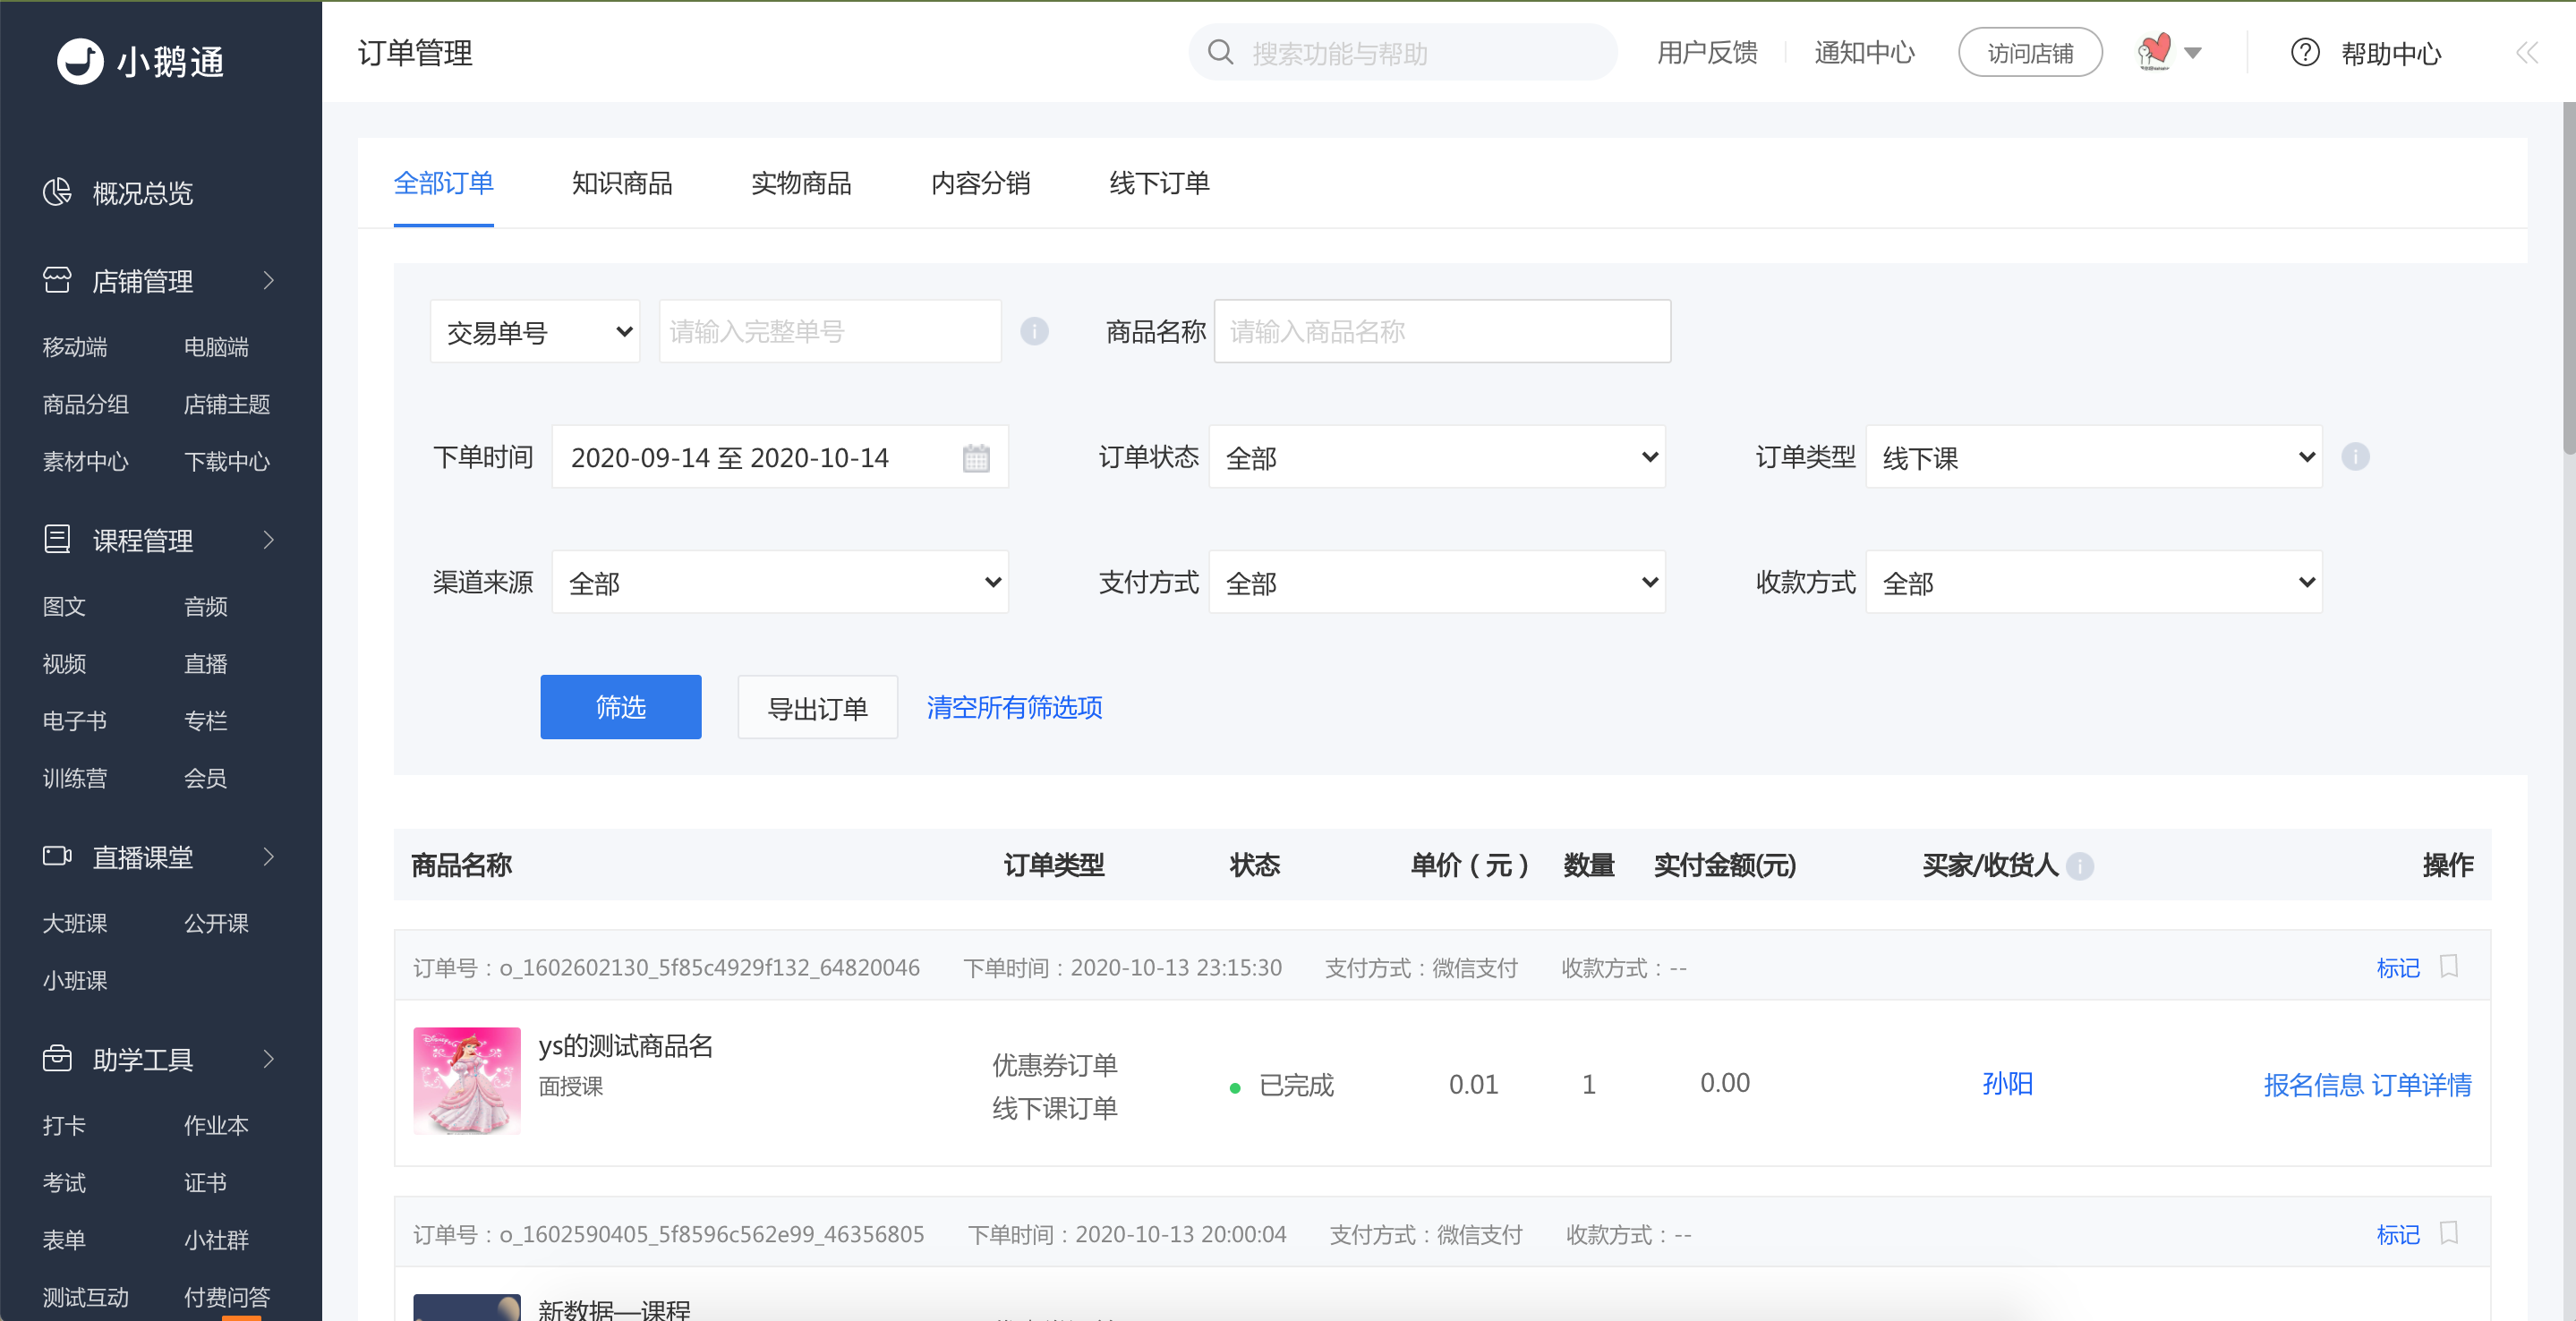
Task: Open 素材中心 in sidebar
Action: 86,461
